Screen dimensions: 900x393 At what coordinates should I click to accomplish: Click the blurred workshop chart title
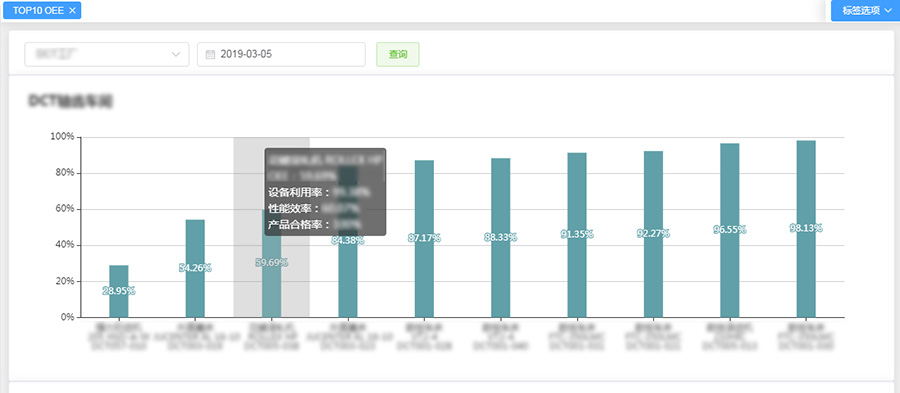click(x=71, y=102)
